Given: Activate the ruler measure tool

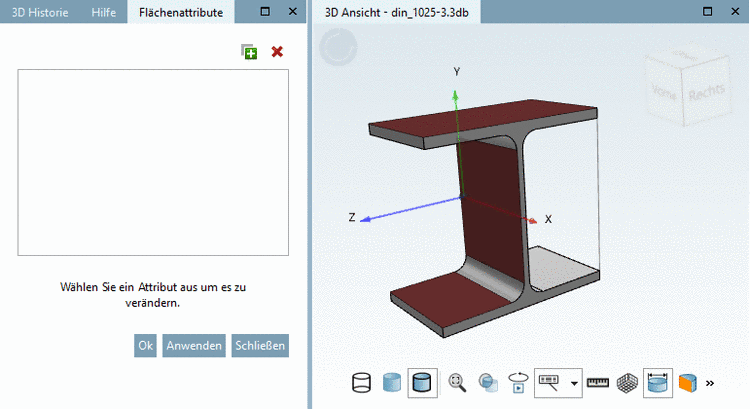Looking at the screenshot, I should click(598, 383).
